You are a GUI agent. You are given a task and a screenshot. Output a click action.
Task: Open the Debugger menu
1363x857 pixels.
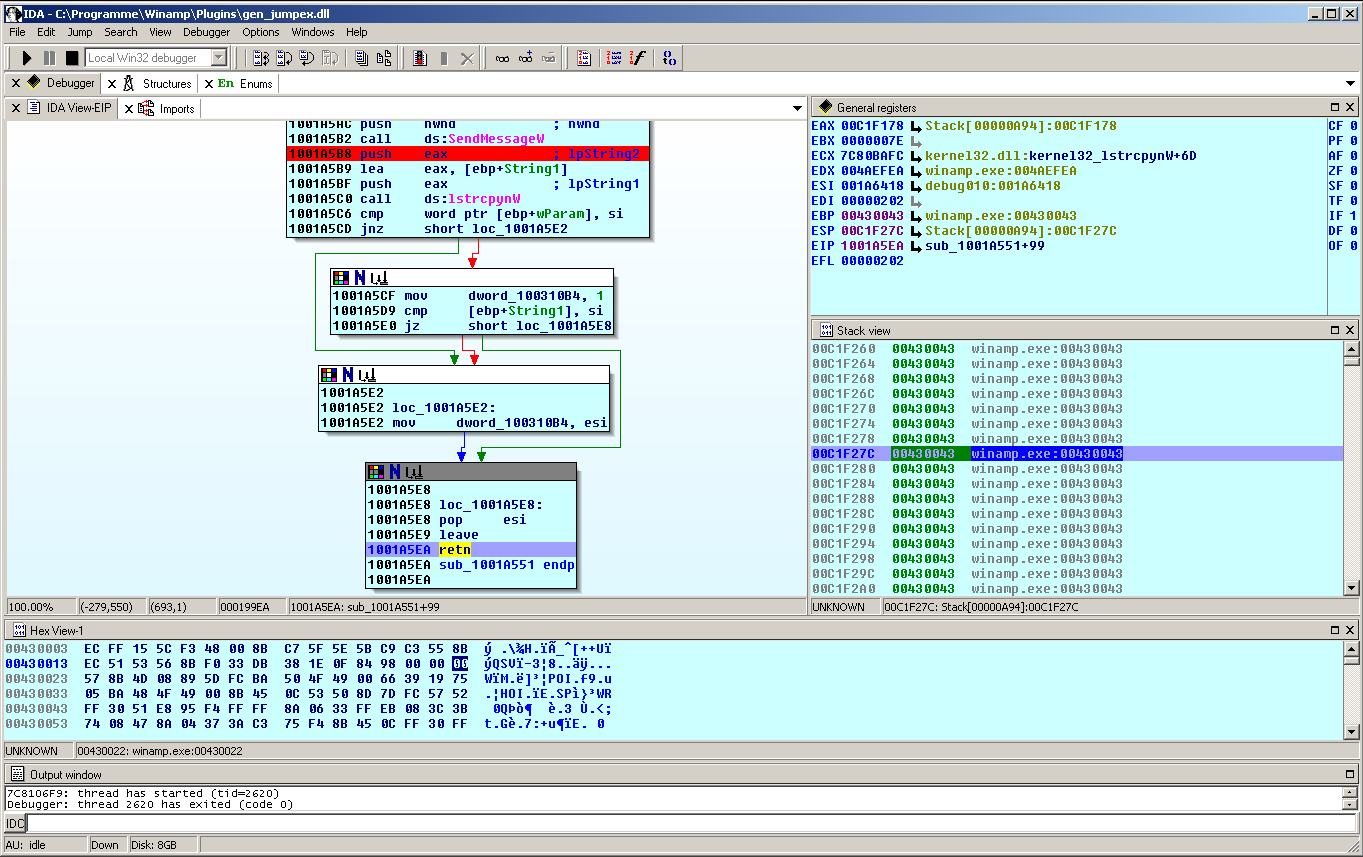click(x=206, y=32)
